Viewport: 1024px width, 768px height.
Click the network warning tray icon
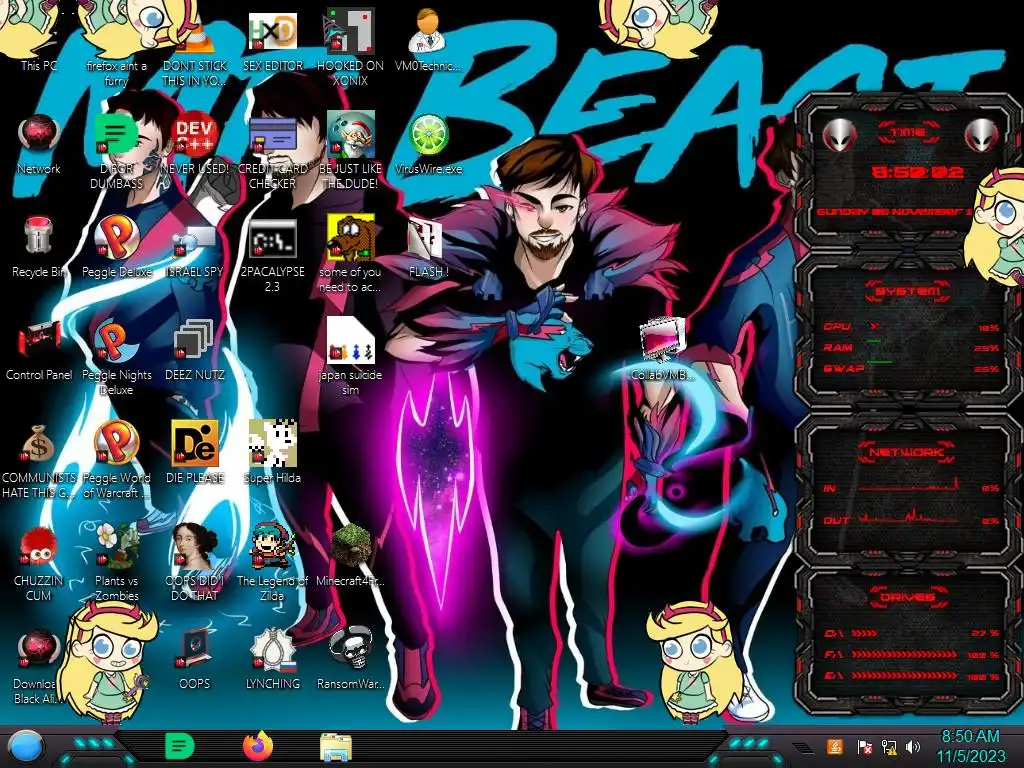tap(889, 747)
